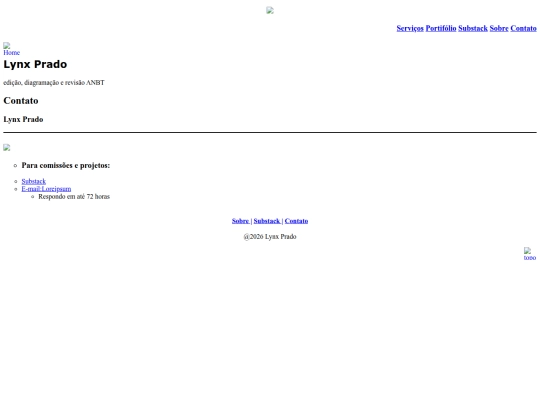Image resolution: width=540 pixels, height=405 pixels.
Task: Click the Contato page heading
Action: point(21,101)
